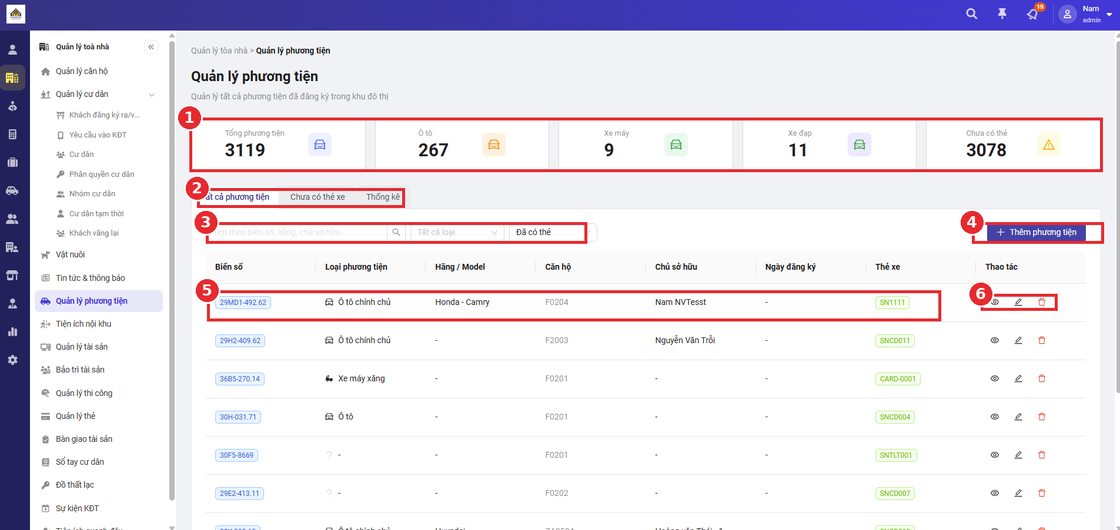This screenshot has height=530, width=1120.
Task: Click the sidebar menu vertical scrollbar
Action: tap(171, 271)
